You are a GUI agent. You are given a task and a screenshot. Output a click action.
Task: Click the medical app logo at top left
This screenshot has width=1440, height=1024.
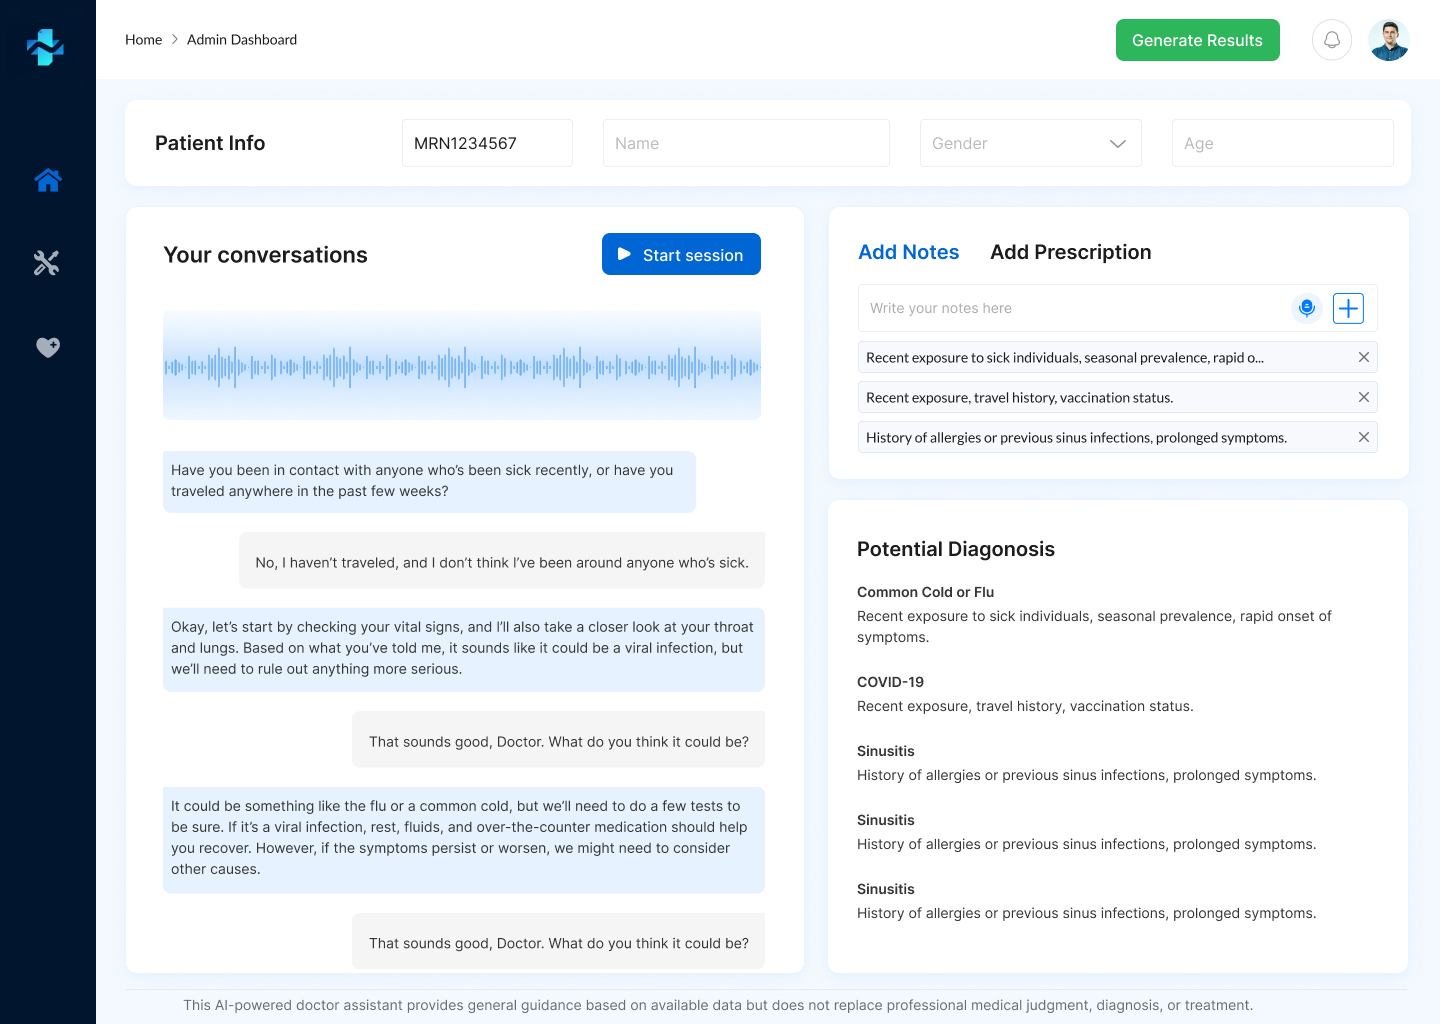pyautogui.click(x=47, y=47)
